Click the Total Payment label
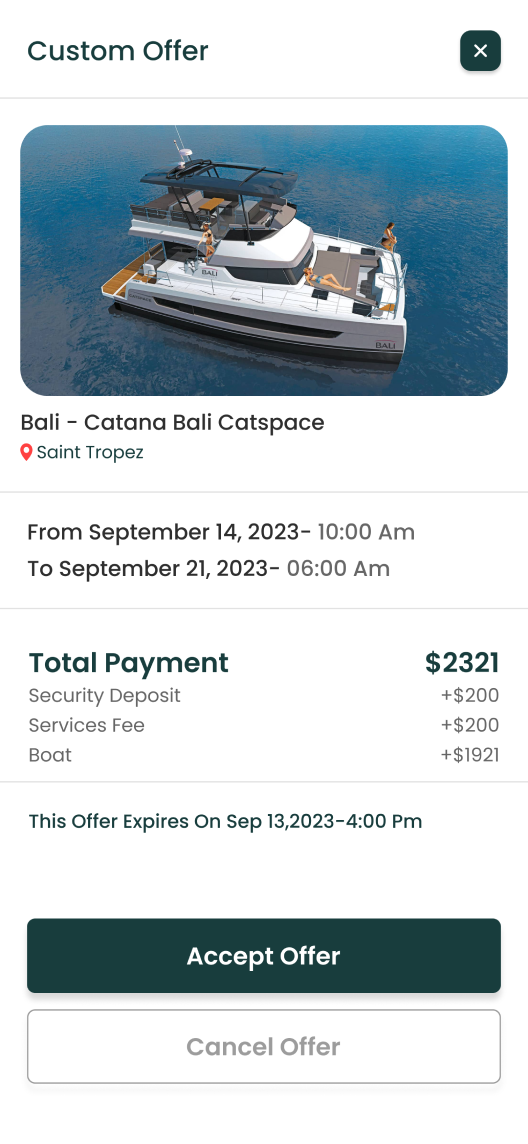Image resolution: width=528 pixels, height=1144 pixels. click(128, 663)
